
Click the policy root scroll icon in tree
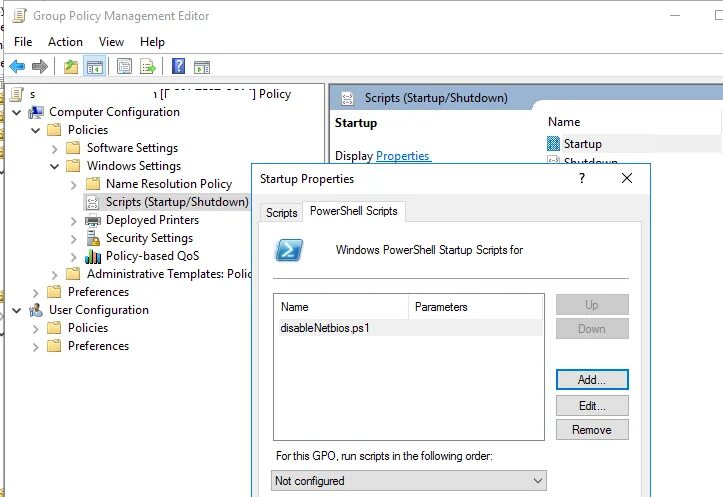pos(17,95)
